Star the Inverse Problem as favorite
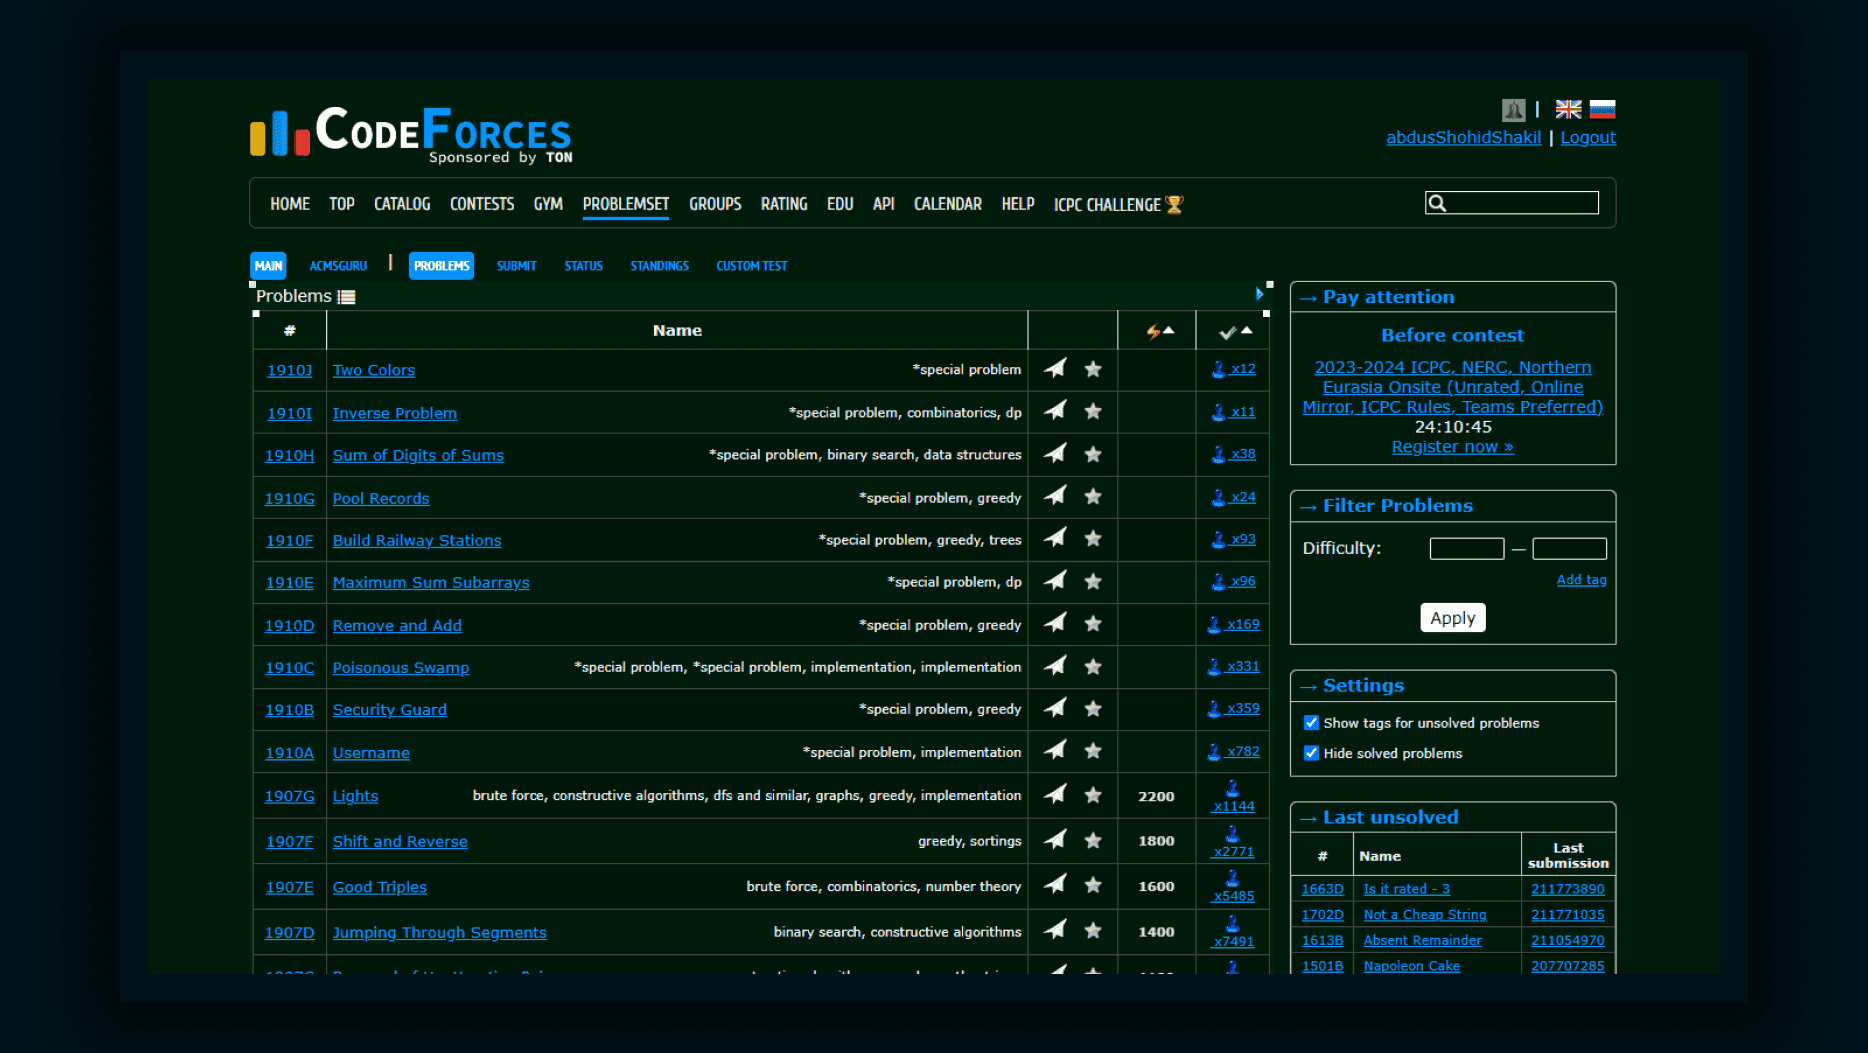Screen dimensions: 1868x1053 point(1093,411)
